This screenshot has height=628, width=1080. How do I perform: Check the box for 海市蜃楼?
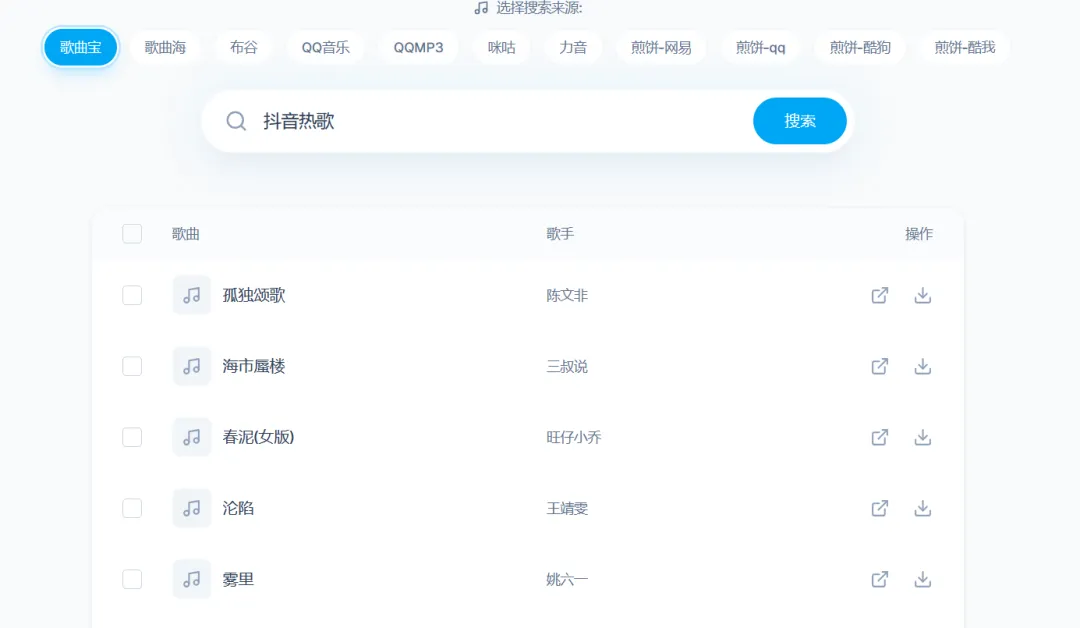point(132,366)
